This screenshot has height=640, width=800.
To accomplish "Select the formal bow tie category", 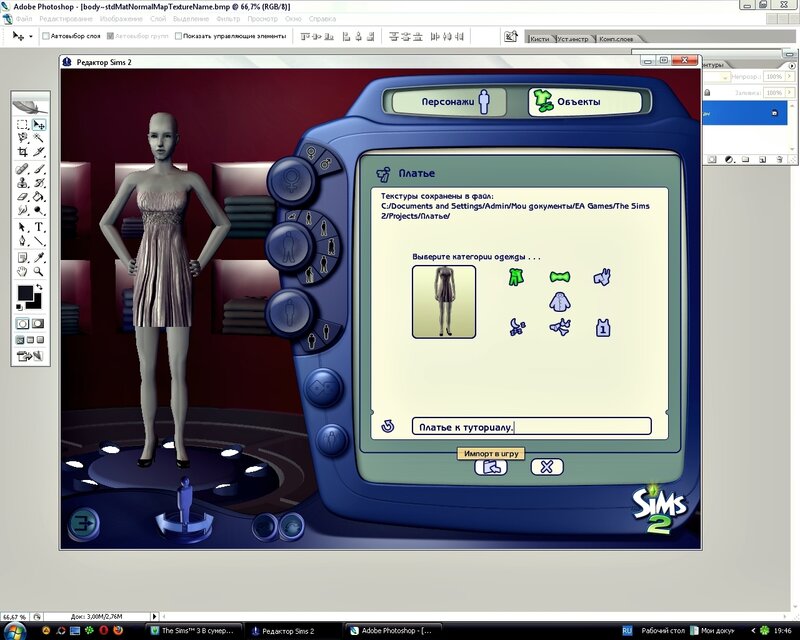I will 559,277.
